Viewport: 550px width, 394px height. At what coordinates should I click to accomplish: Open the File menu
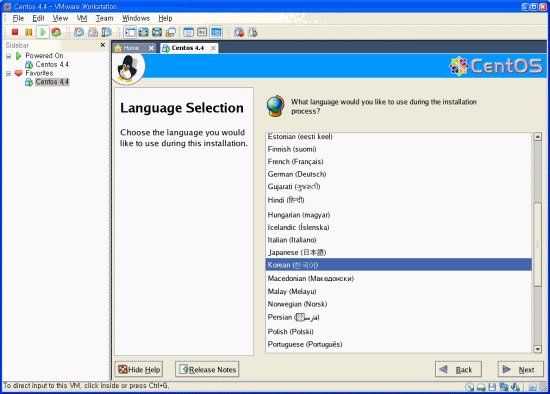pos(18,18)
